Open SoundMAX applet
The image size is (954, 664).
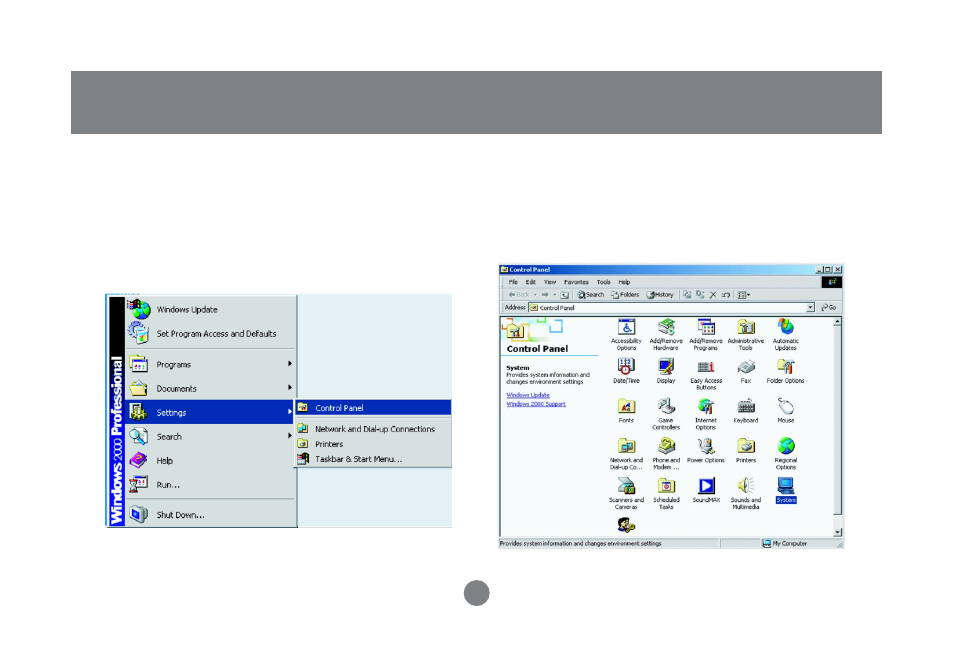(x=706, y=491)
